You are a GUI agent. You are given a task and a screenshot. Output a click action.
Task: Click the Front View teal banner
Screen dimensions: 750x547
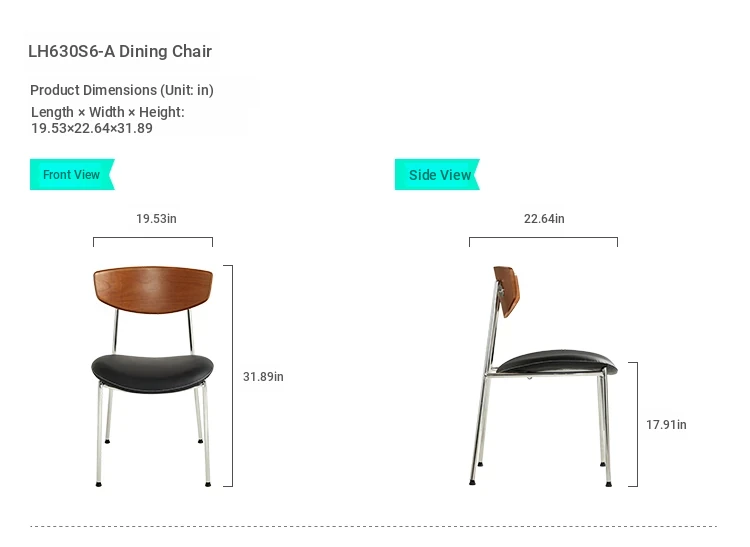pyautogui.click(x=72, y=175)
